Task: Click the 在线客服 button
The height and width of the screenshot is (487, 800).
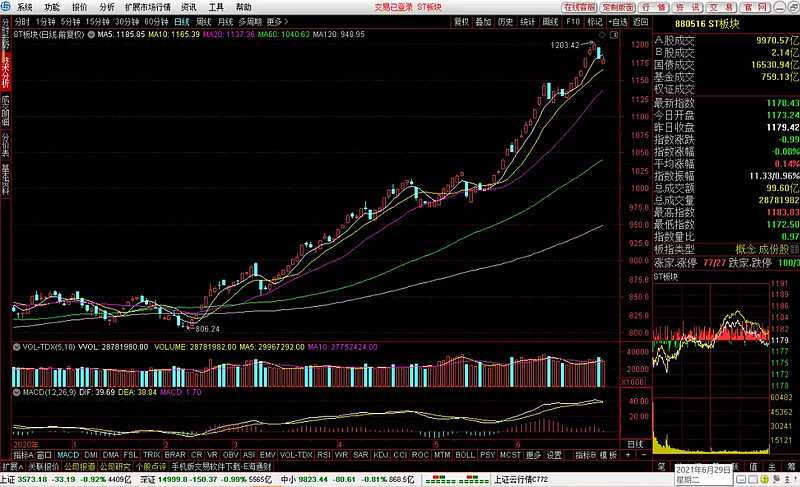Action: coord(580,7)
